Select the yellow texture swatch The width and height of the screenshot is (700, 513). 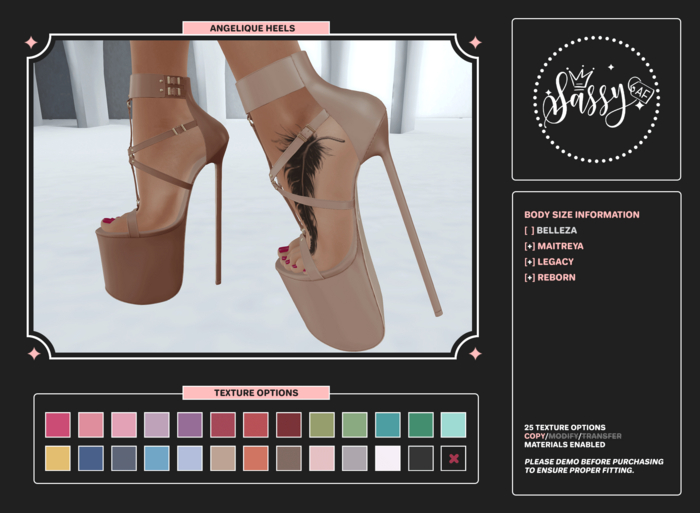(58, 458)
